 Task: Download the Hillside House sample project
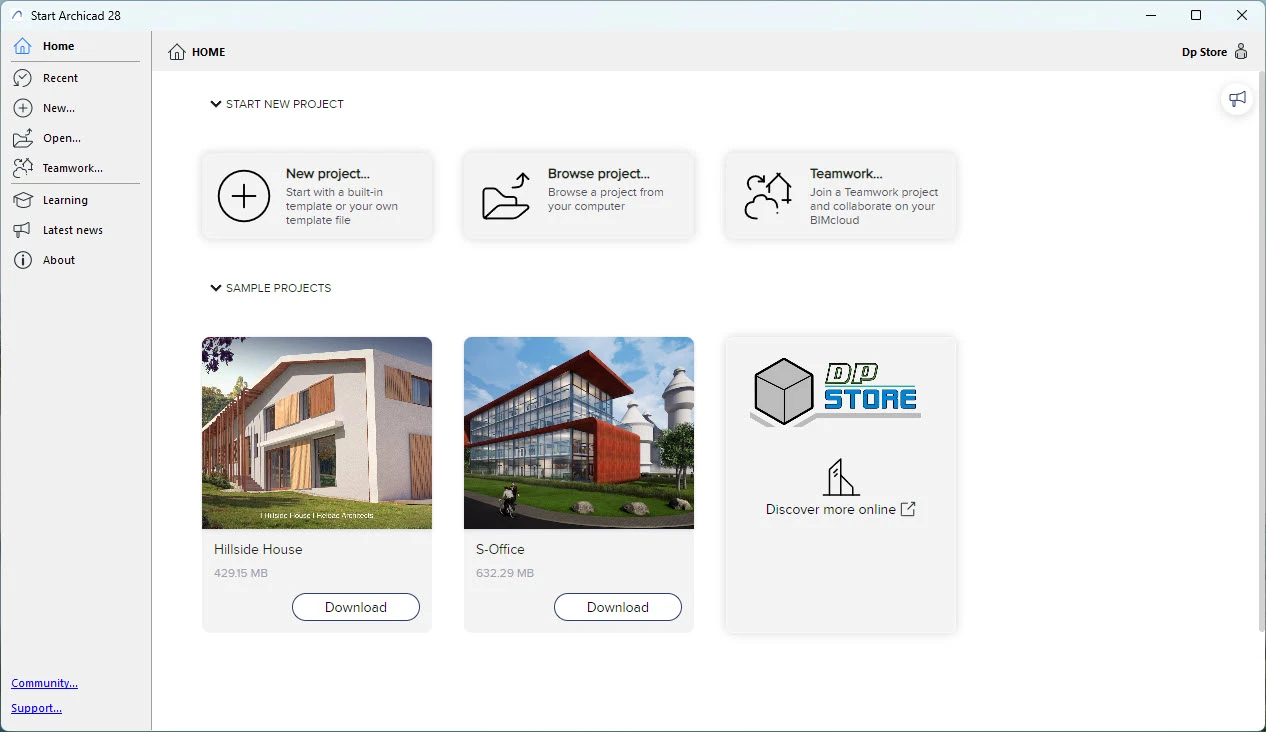point(356,607)
